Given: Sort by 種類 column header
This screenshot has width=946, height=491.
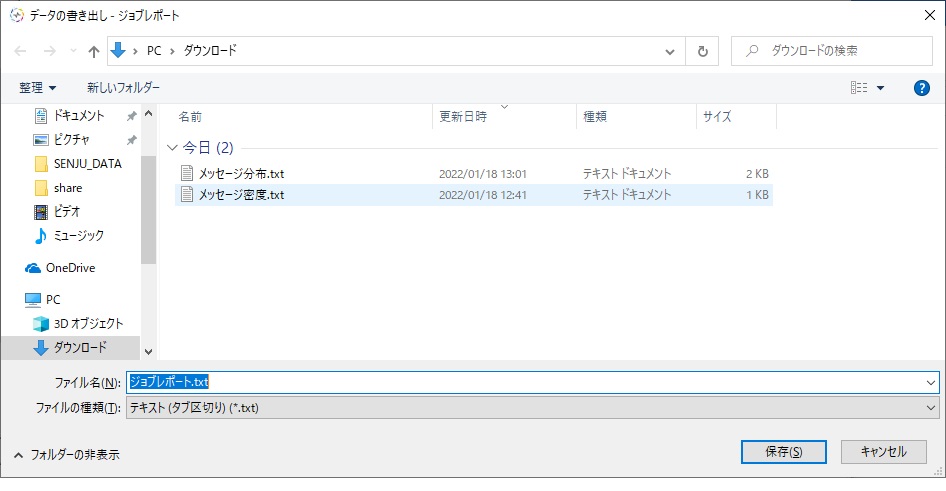Looking at the screenshot, I should (595, 116).
